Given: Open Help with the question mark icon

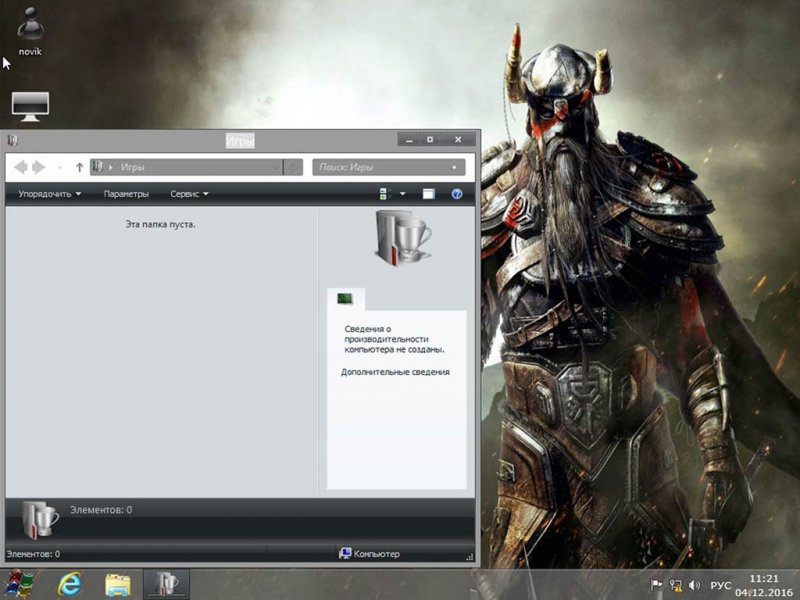Looking at the screenshot, I should coord(457,194).
